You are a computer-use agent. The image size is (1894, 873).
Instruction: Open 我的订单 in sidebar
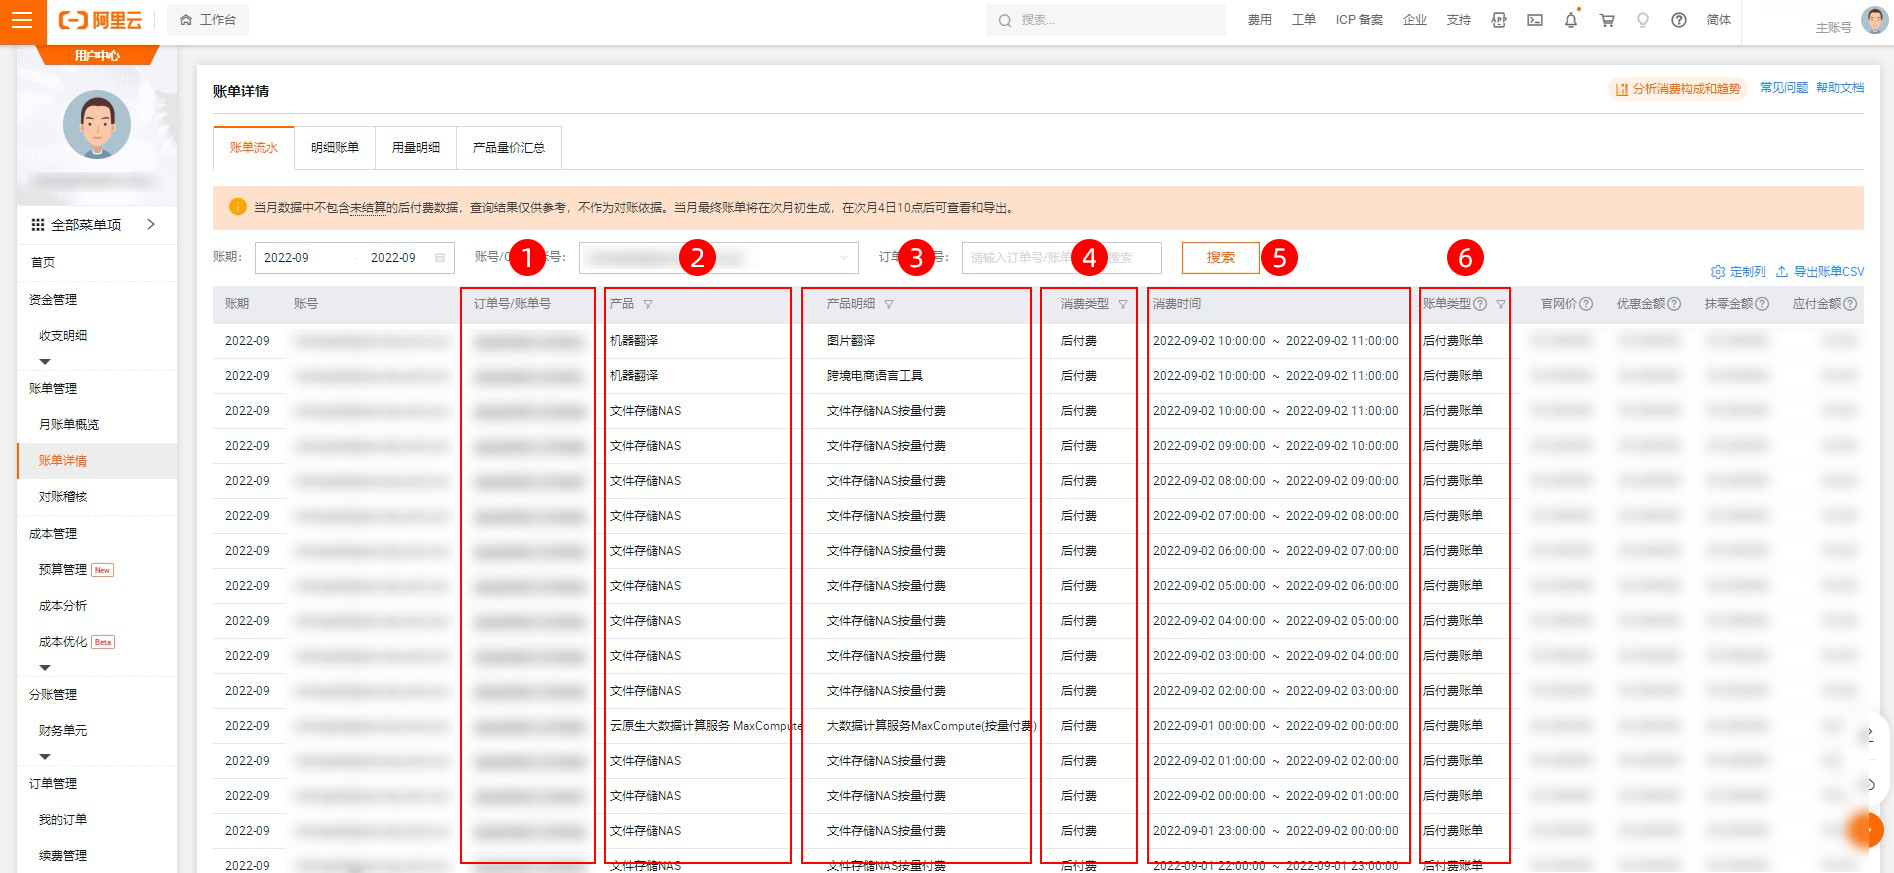point(63,820)
